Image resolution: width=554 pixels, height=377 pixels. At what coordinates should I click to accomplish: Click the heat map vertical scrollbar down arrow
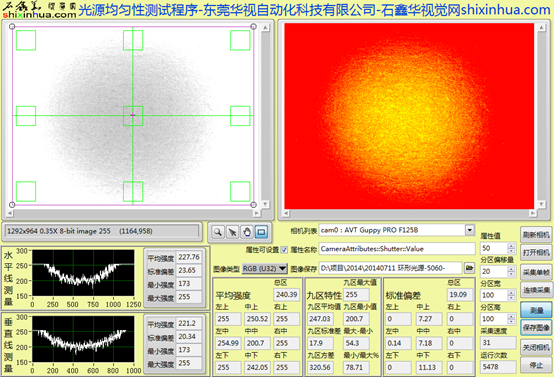541,204
